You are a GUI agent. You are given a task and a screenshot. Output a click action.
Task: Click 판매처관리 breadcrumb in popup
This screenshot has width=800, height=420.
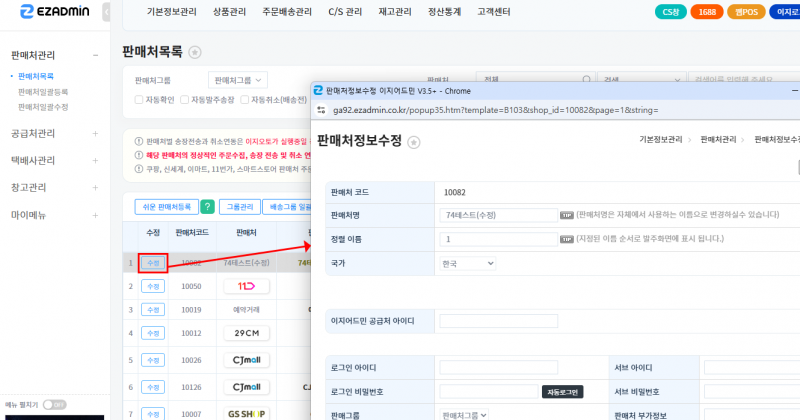718,139
